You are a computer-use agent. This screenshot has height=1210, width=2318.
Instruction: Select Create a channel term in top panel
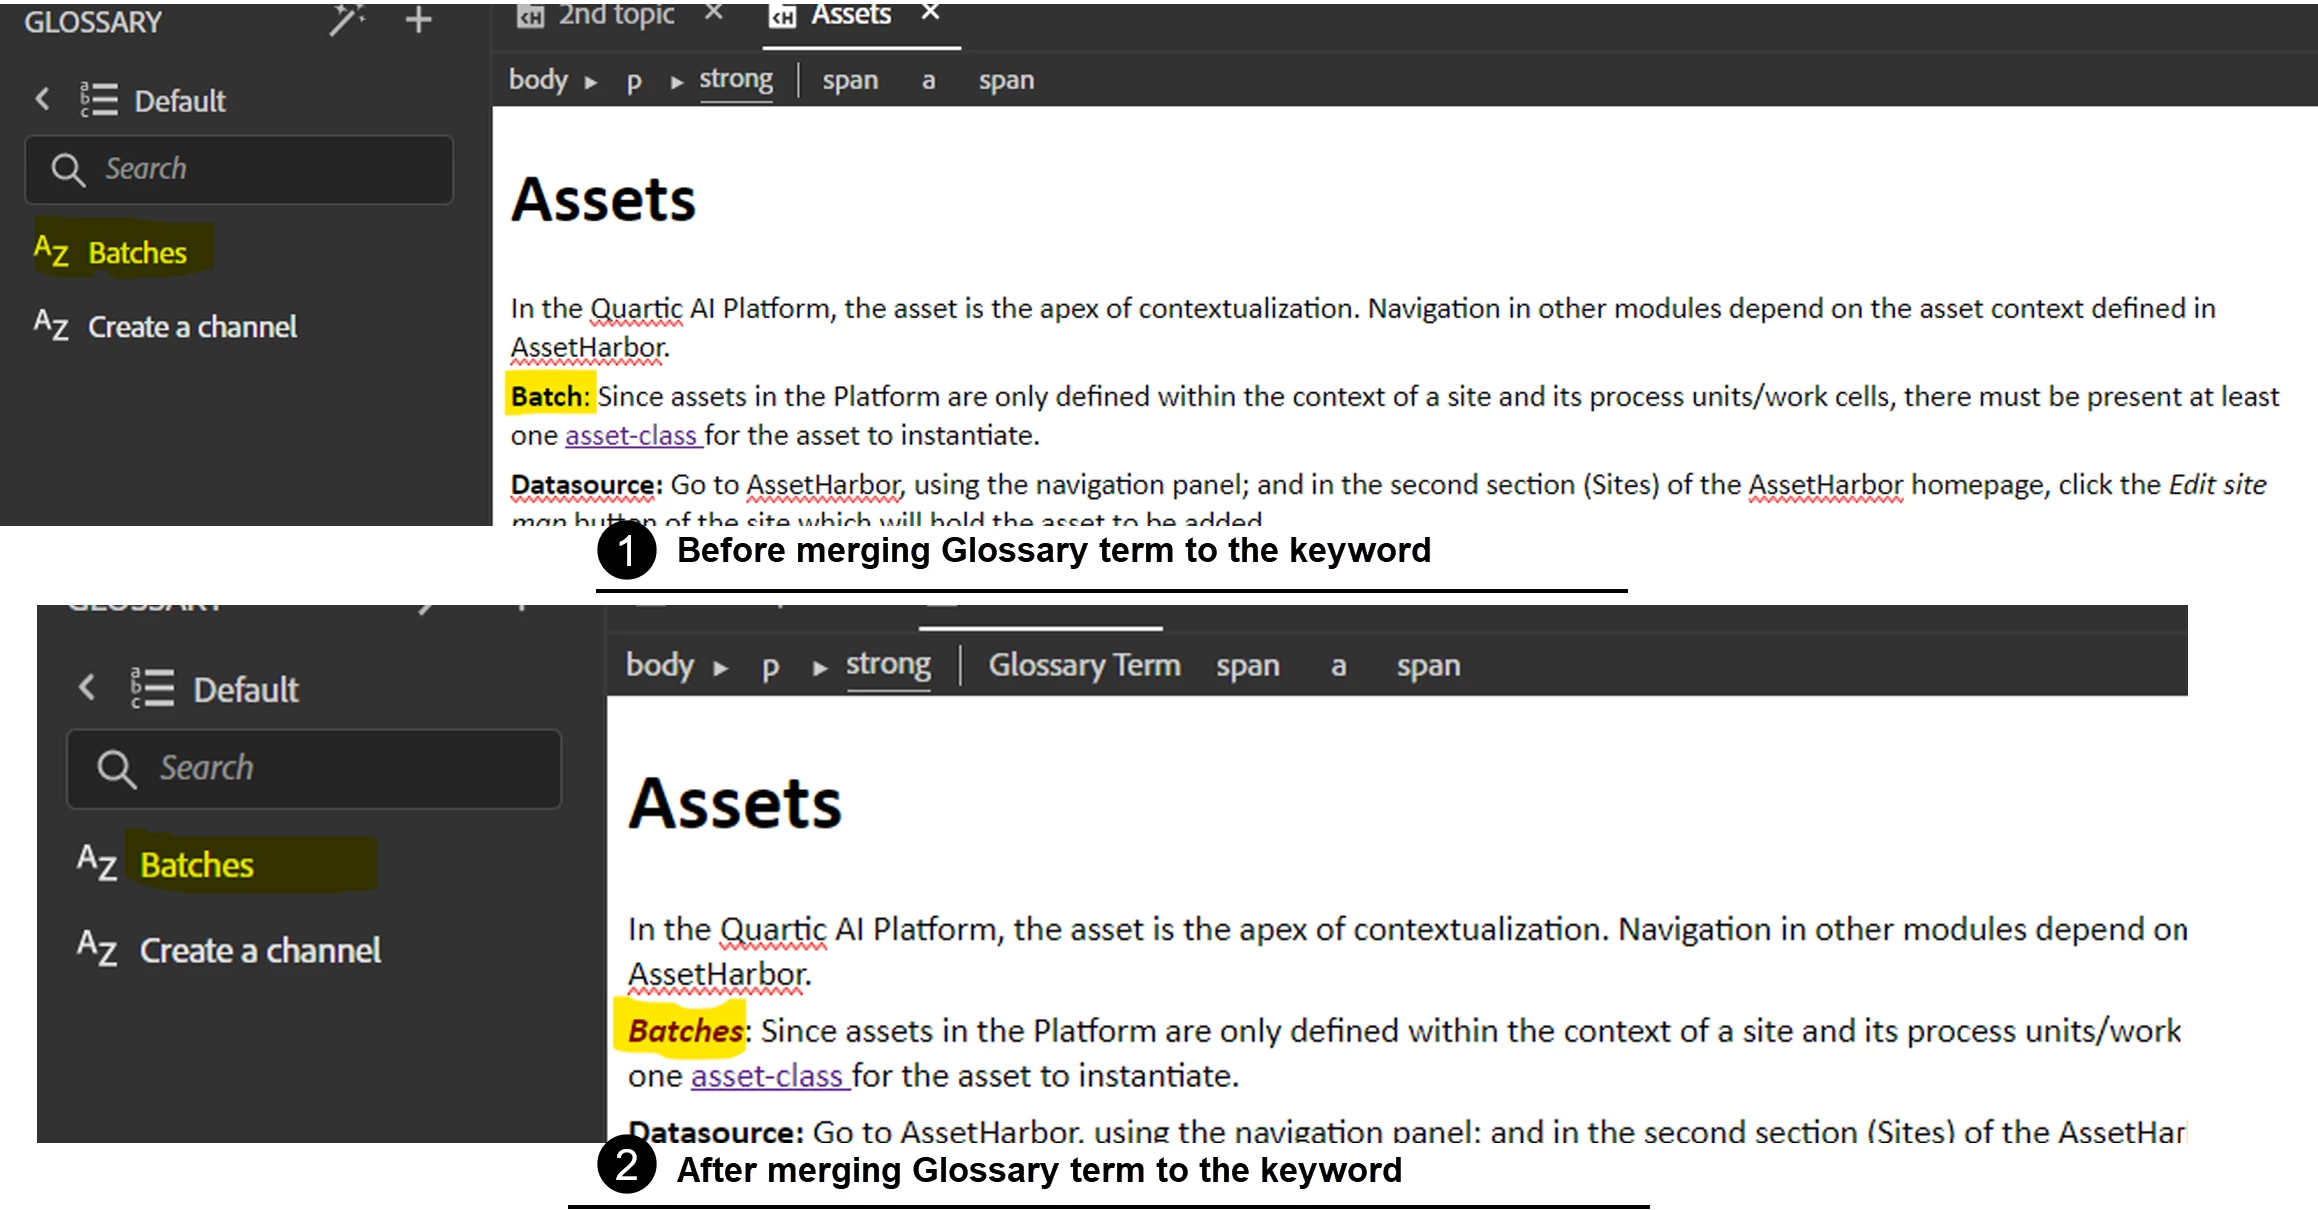coord(192,327)
